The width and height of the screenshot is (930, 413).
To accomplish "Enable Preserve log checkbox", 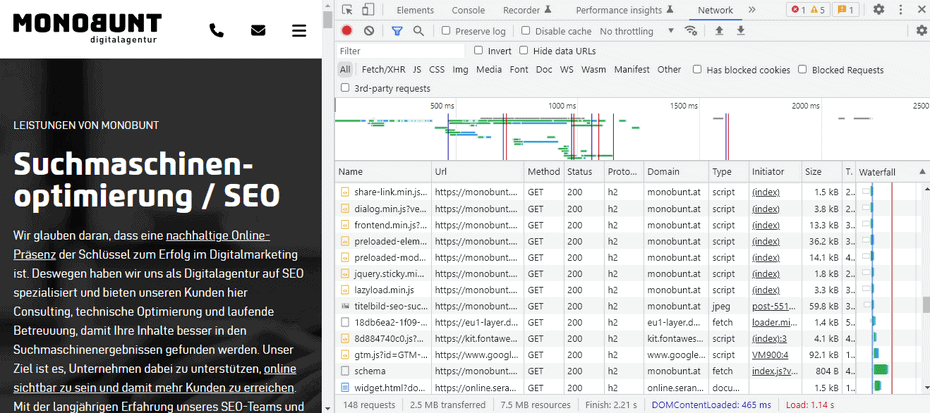I will [x=446, y=31].
